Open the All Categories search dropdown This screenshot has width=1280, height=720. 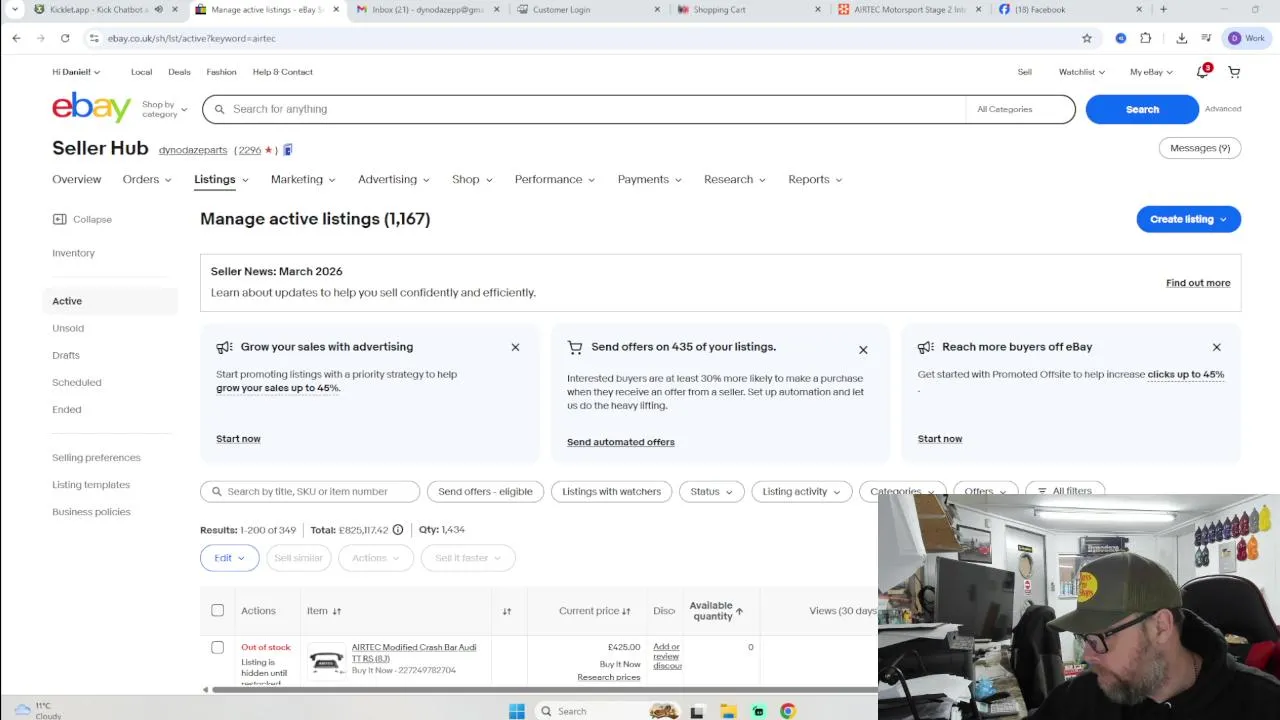(x=1020, y=109)
